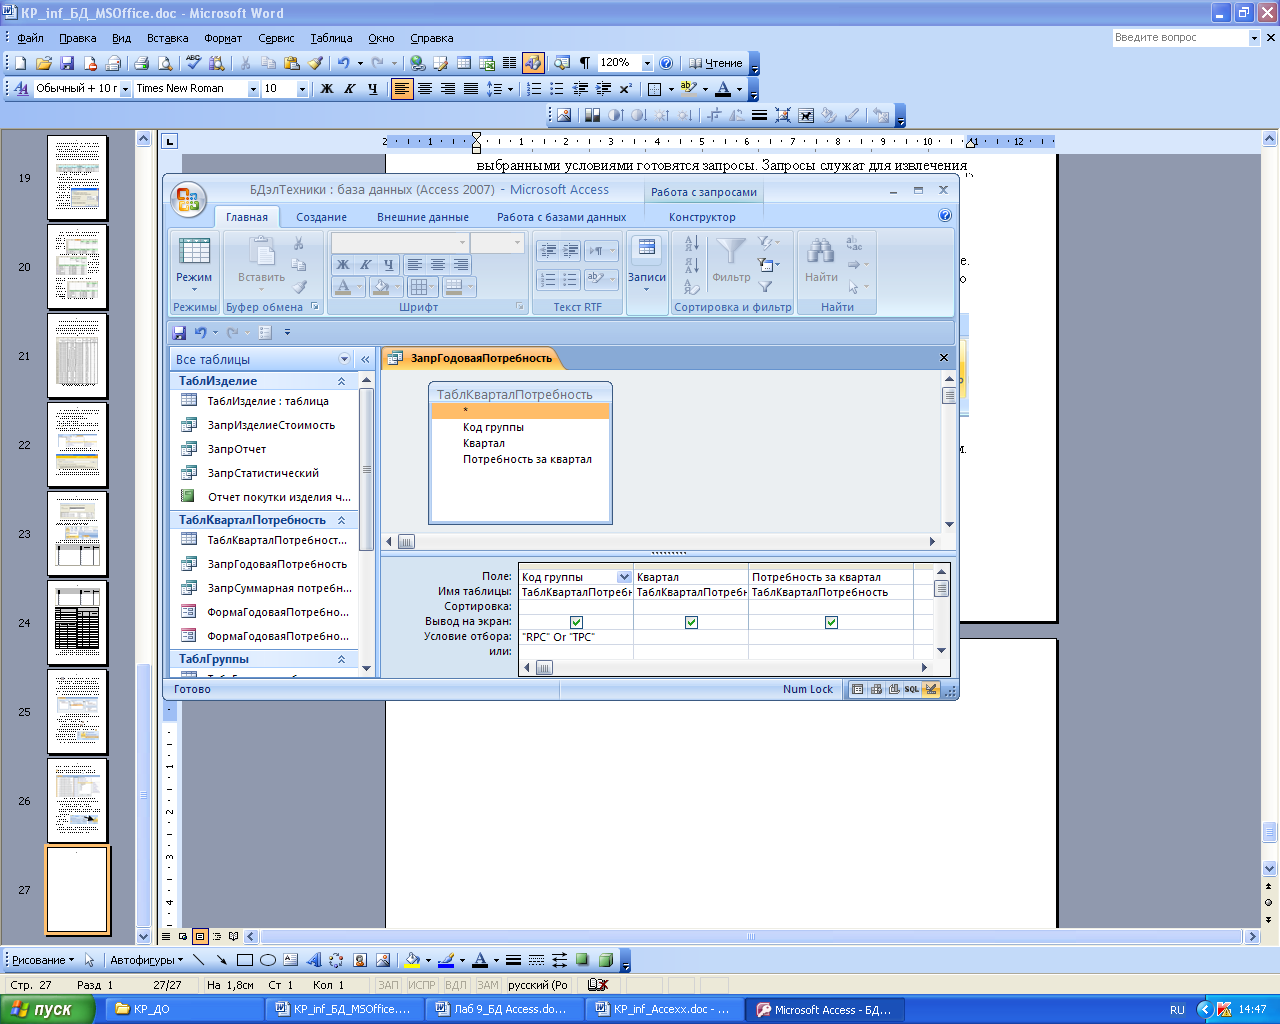The width and height of the screenshot is (1280, 1024).
Task: Pick the text highlight color swatch in Word
Action: coord(688,89)
